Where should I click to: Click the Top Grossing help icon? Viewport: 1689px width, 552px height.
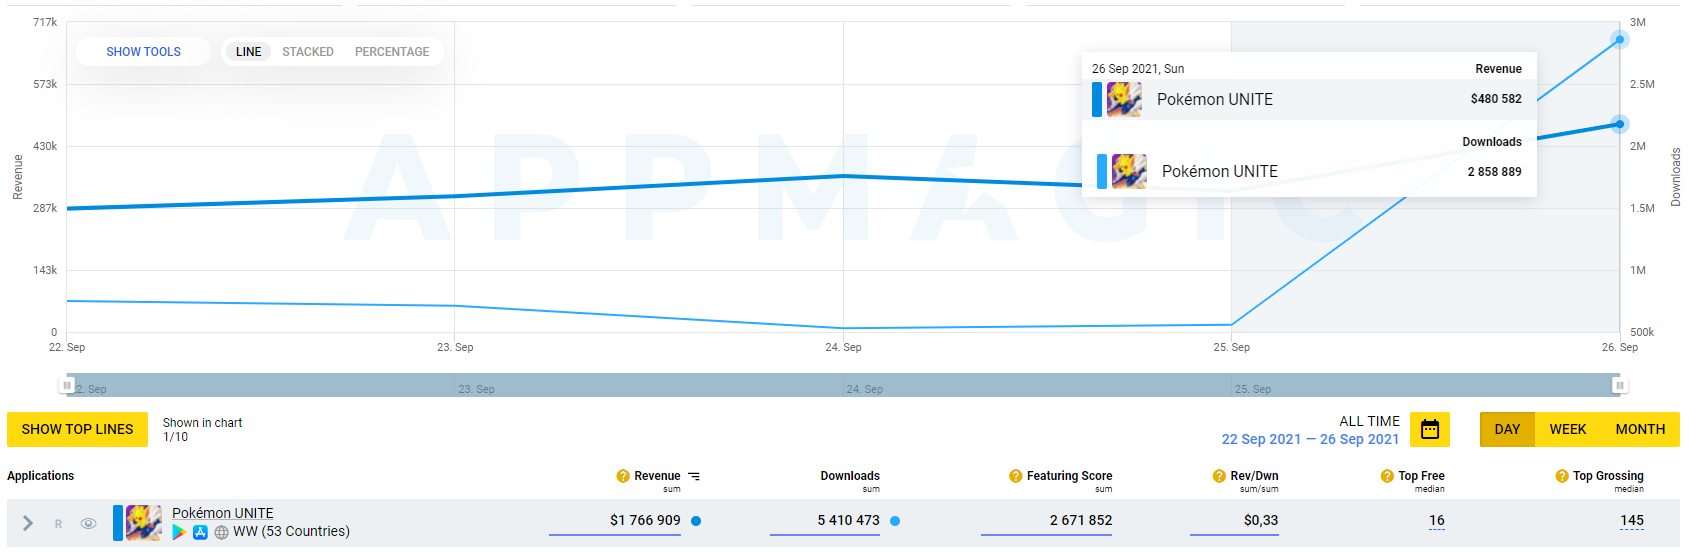(x=1562, y=476)
